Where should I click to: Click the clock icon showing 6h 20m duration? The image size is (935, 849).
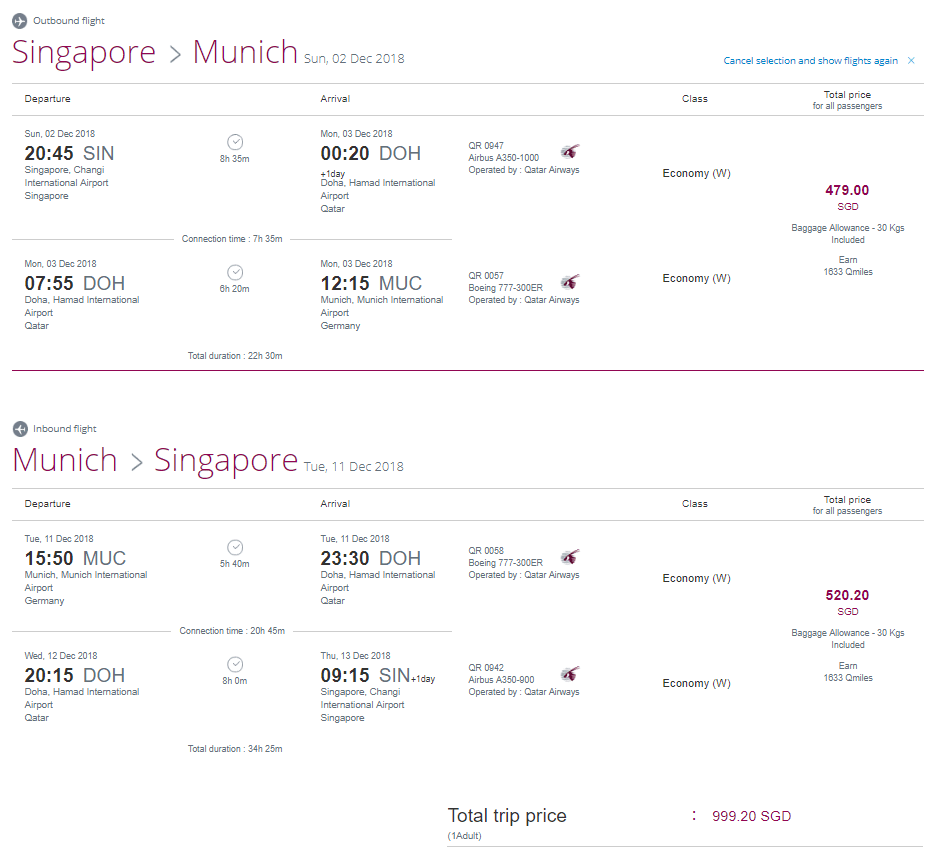click(234, 271)
